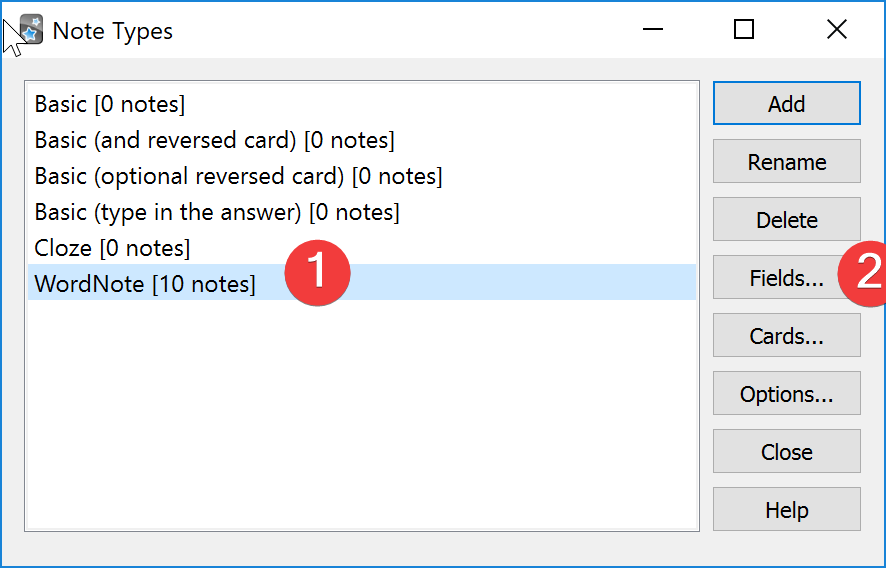Viewport: 886px width, 568px height.
Task: Select Basic (and reversed card) note type
Action: click(x=362, y=140)
